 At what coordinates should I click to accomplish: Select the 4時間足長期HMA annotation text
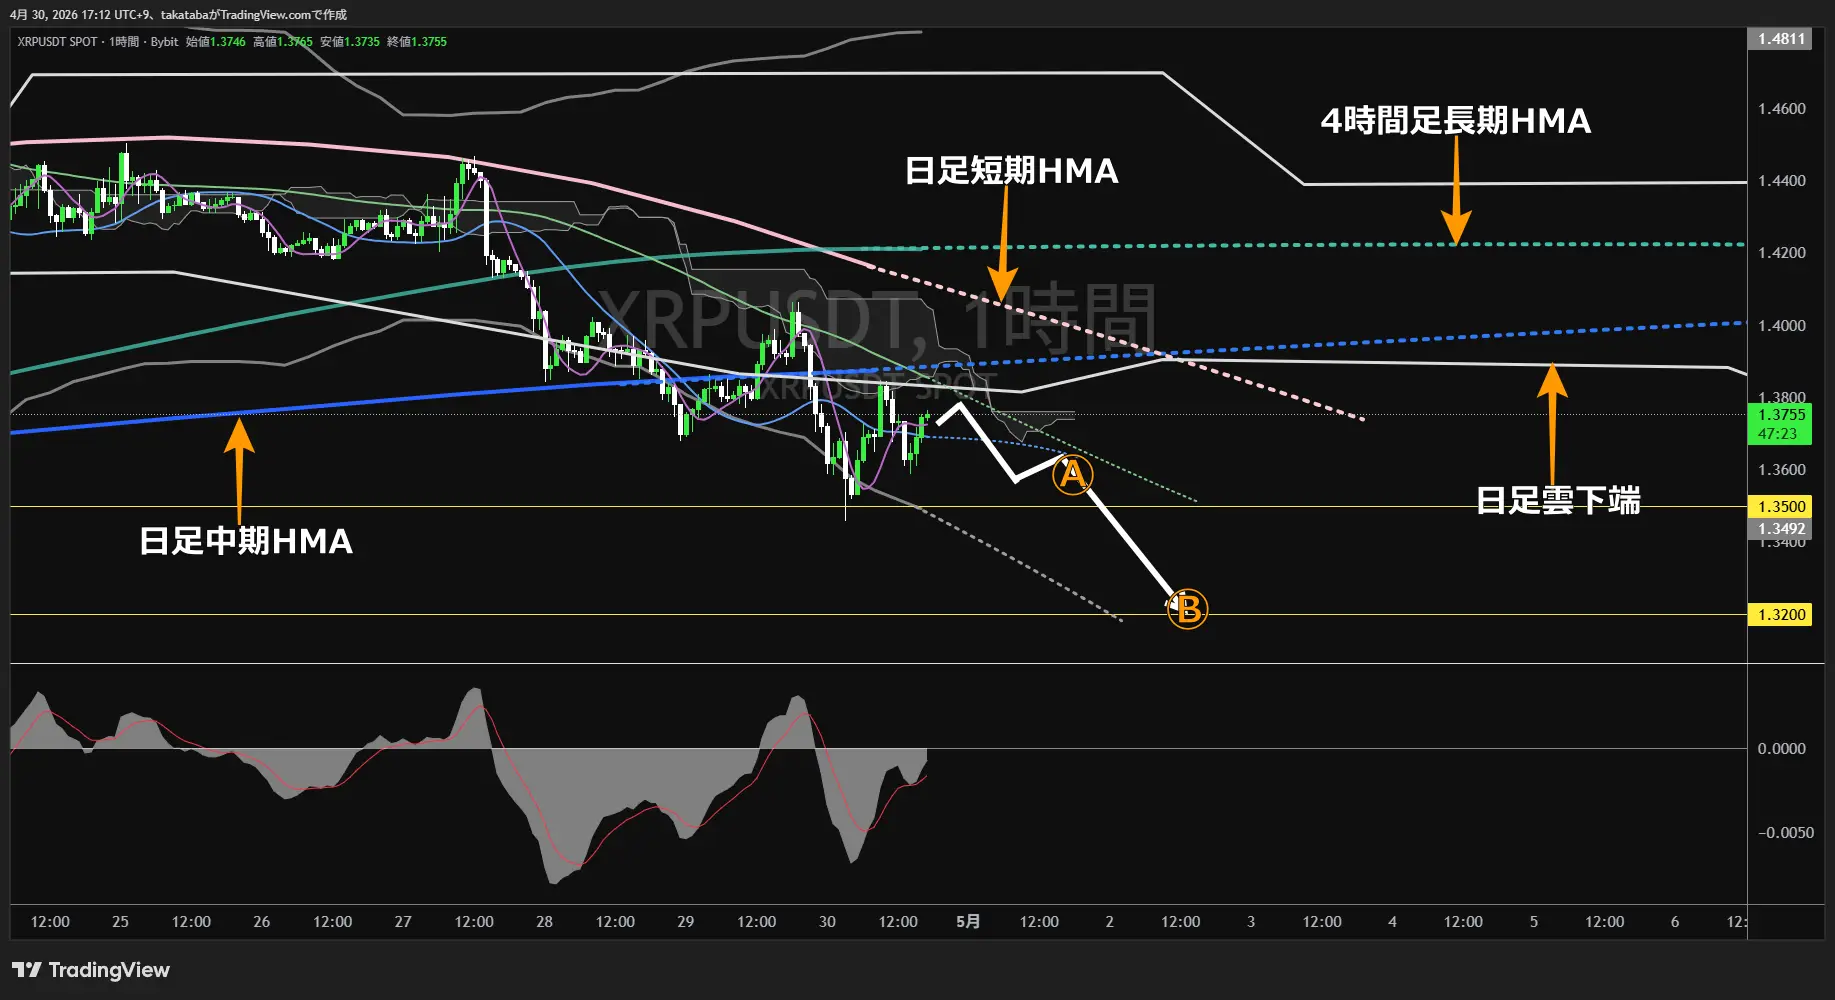click(1456, 121)
